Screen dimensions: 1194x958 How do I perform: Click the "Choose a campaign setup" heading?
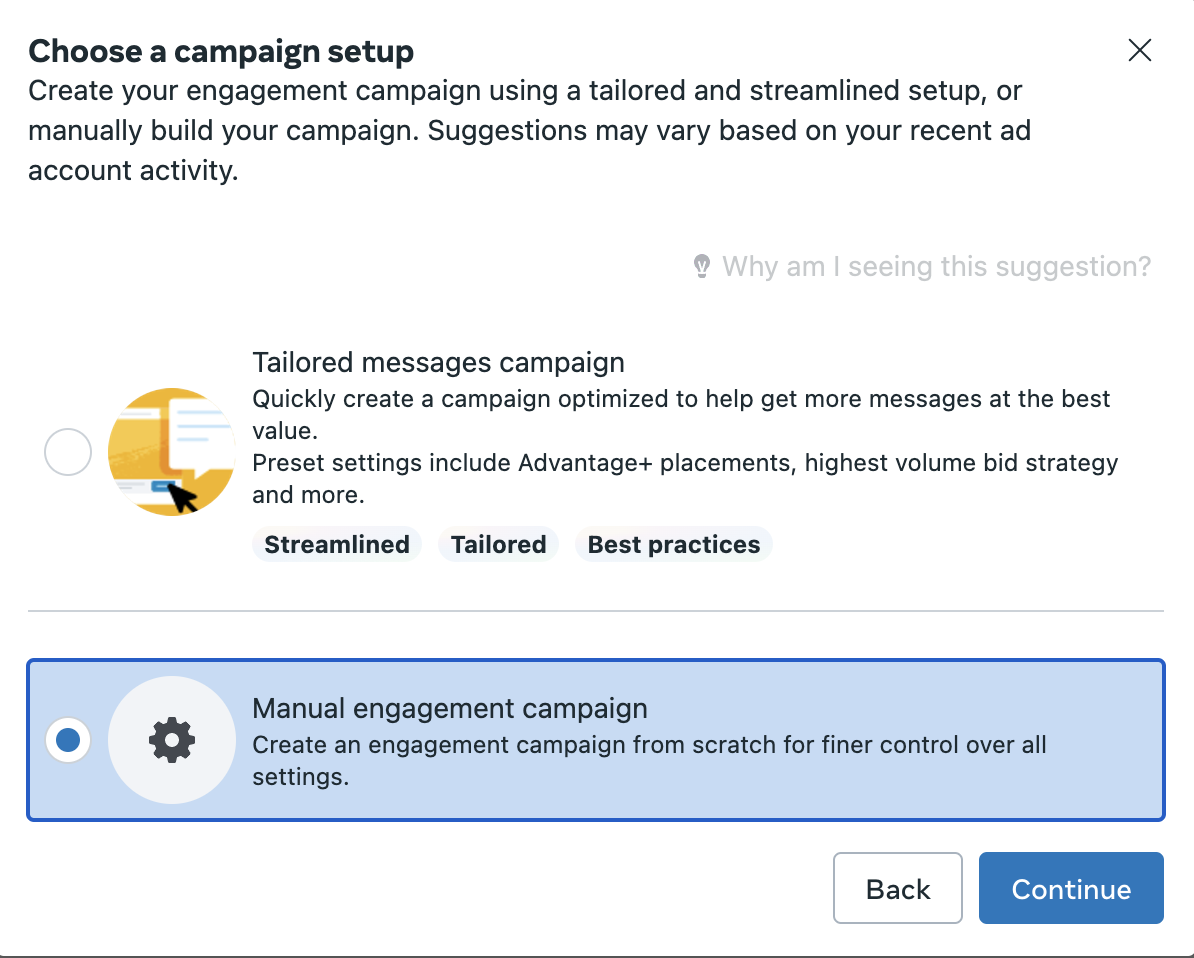point(221,51)
